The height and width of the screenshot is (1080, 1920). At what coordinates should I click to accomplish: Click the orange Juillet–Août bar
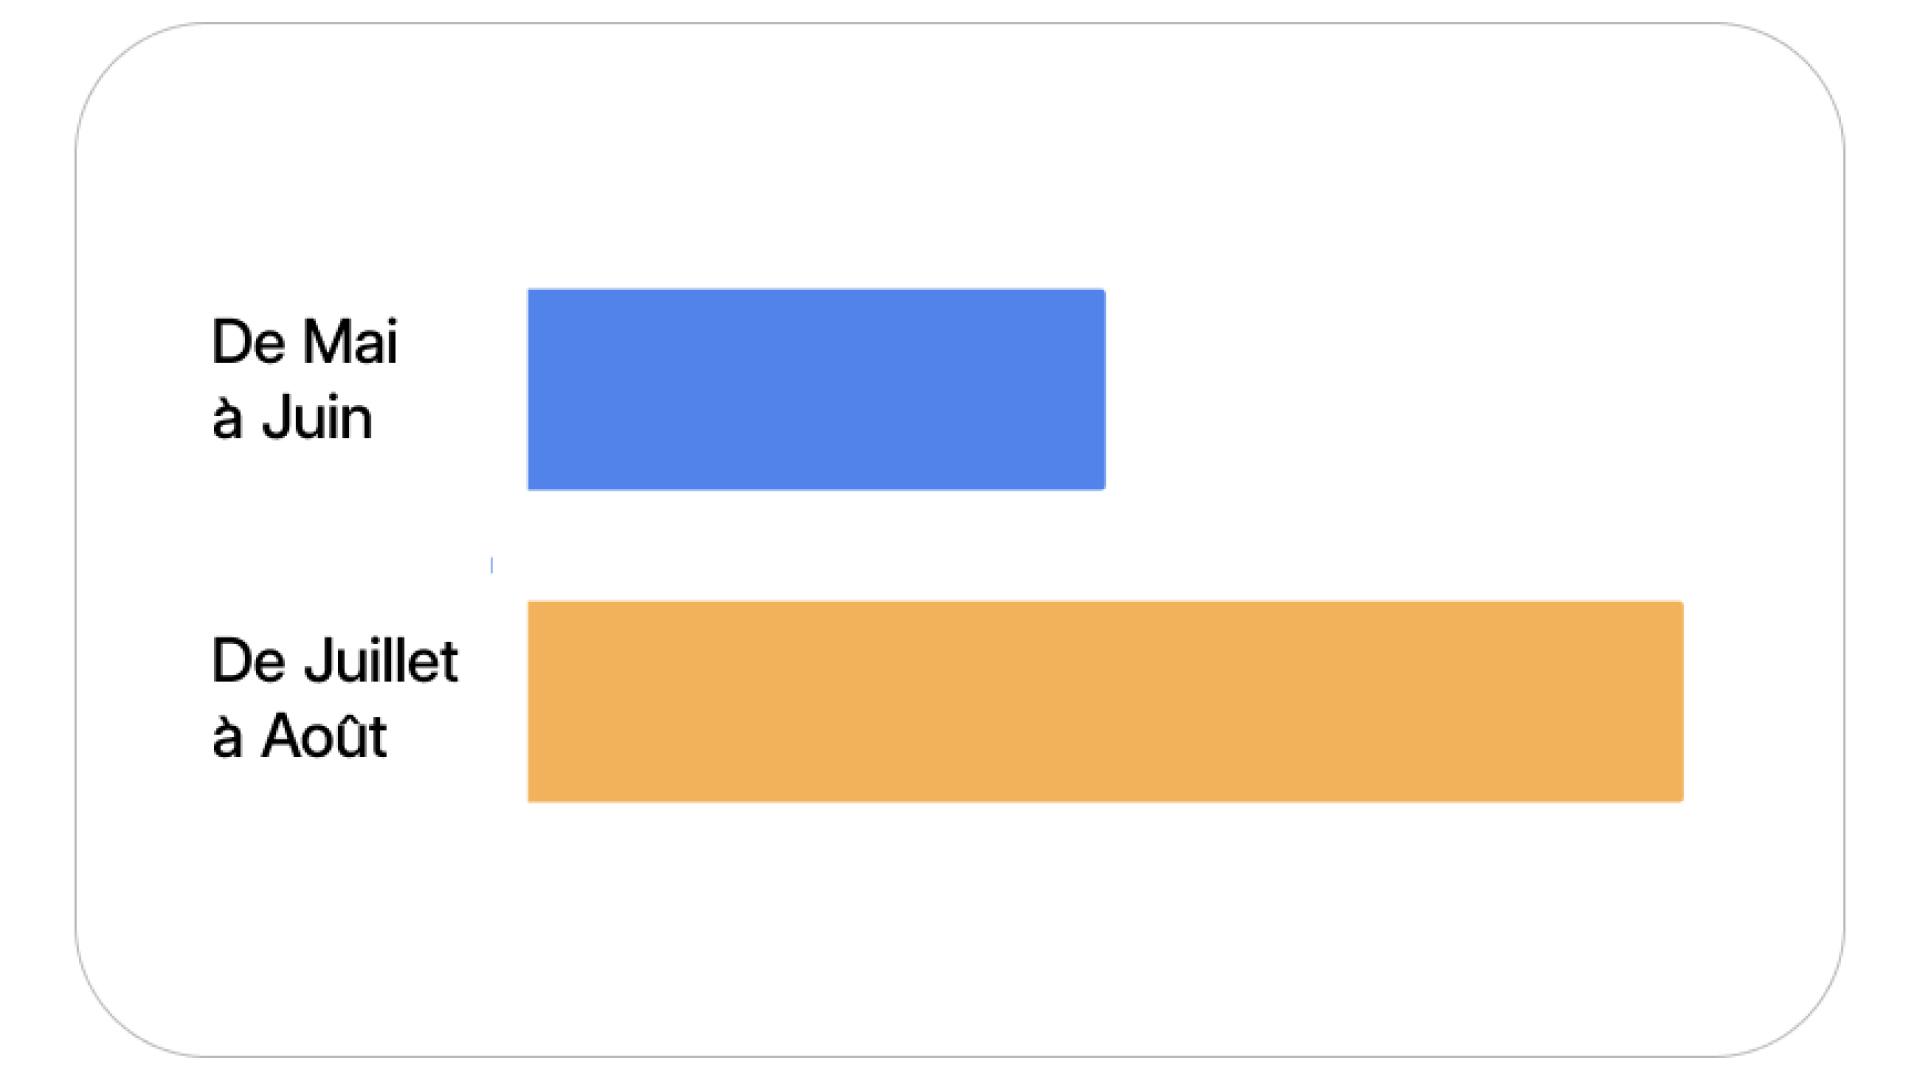point(1105,701)
